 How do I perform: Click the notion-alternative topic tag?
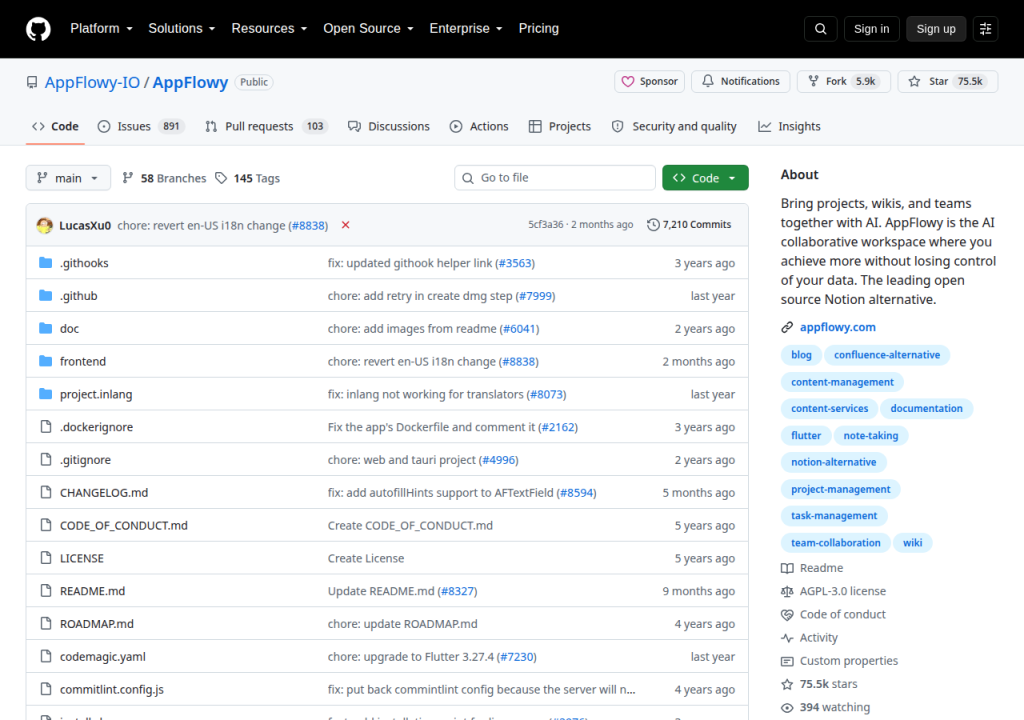(x=833, y=462)
